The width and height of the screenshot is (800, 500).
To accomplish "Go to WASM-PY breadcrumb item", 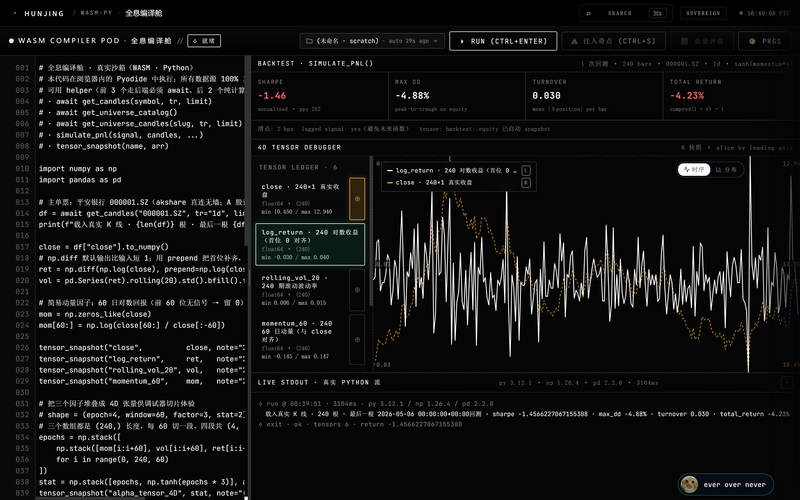I will [96, 13].
